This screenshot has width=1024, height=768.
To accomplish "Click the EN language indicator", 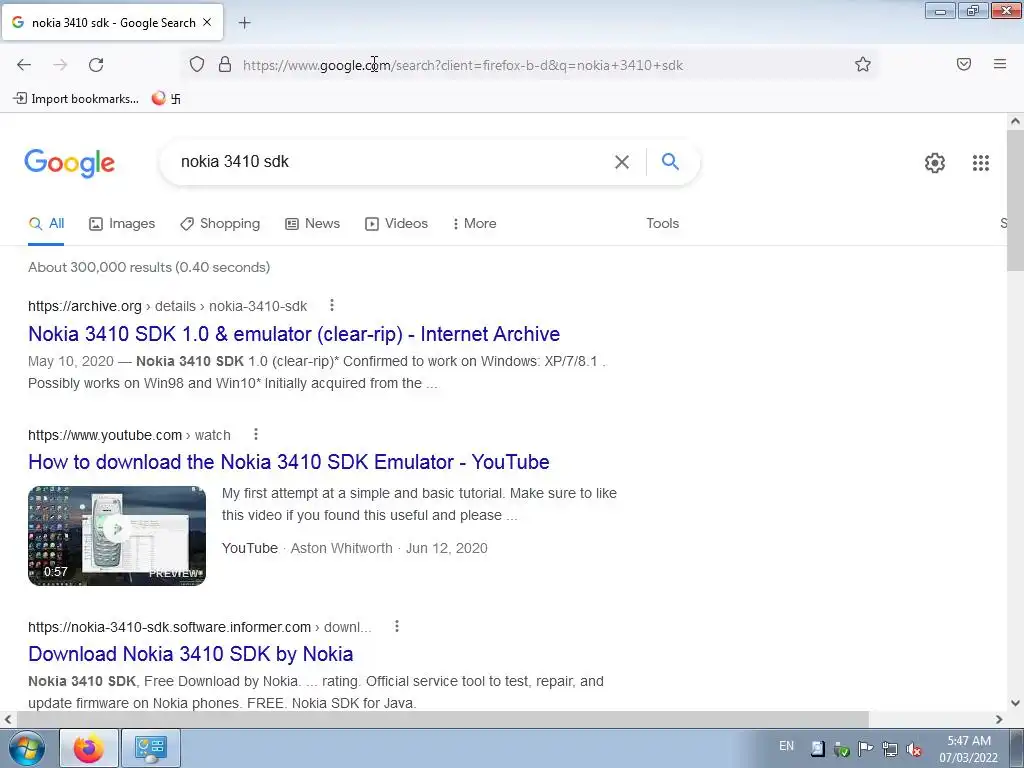I will pyautogui.click(x=786, y=746).
